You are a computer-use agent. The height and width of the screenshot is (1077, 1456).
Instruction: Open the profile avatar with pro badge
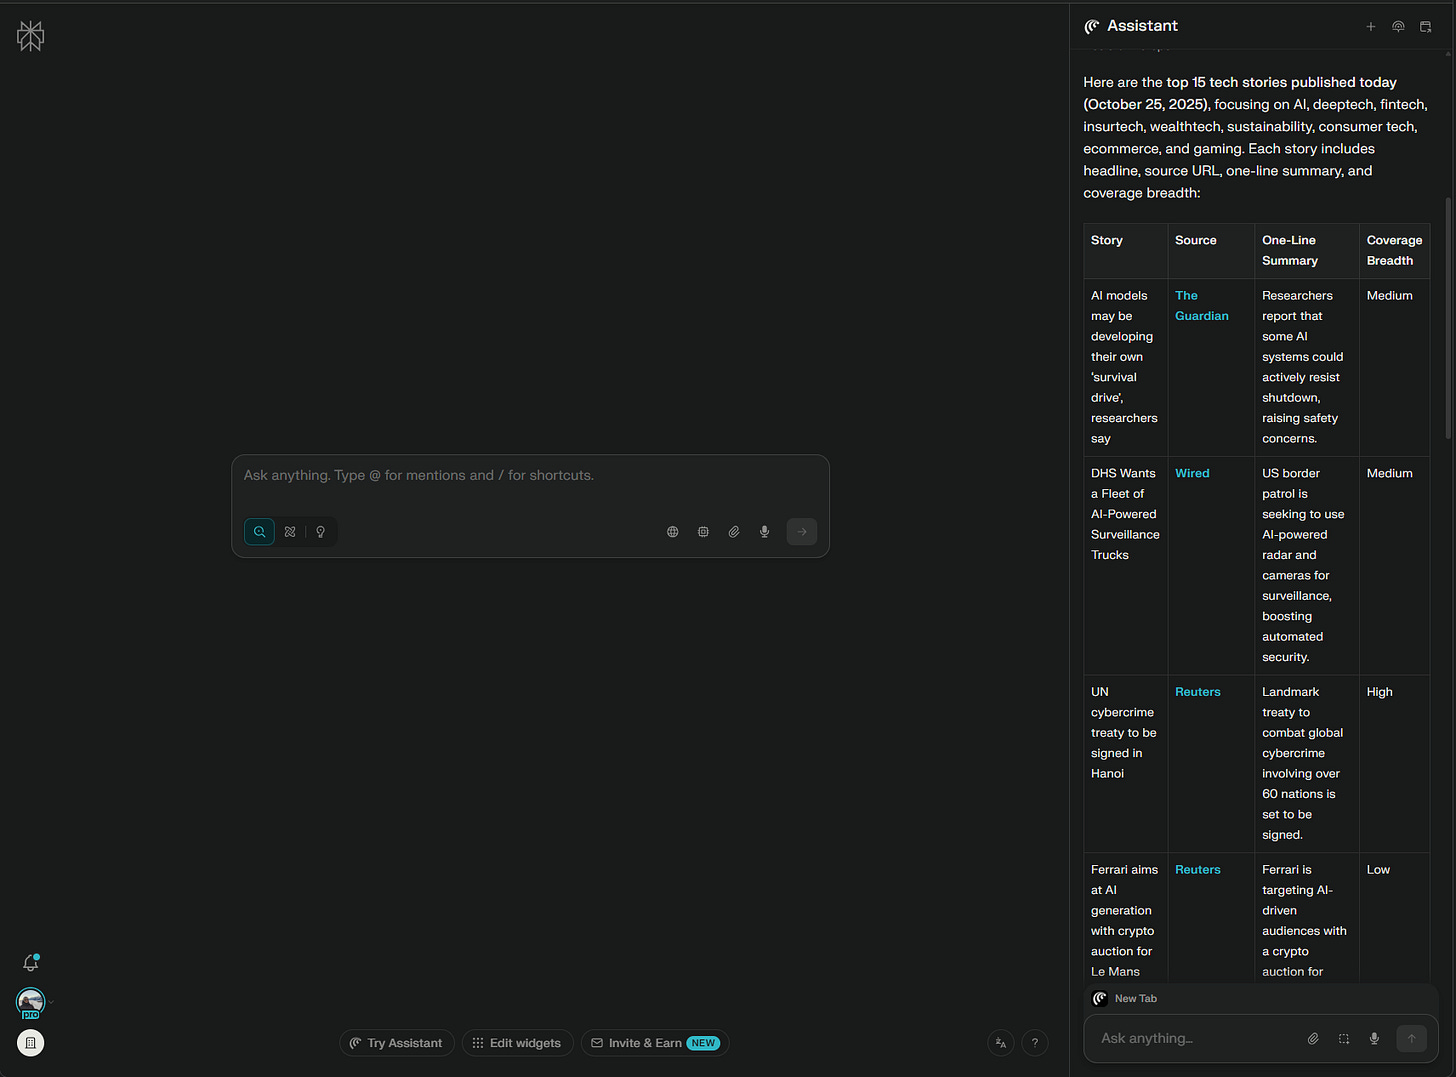[31, 1002]
